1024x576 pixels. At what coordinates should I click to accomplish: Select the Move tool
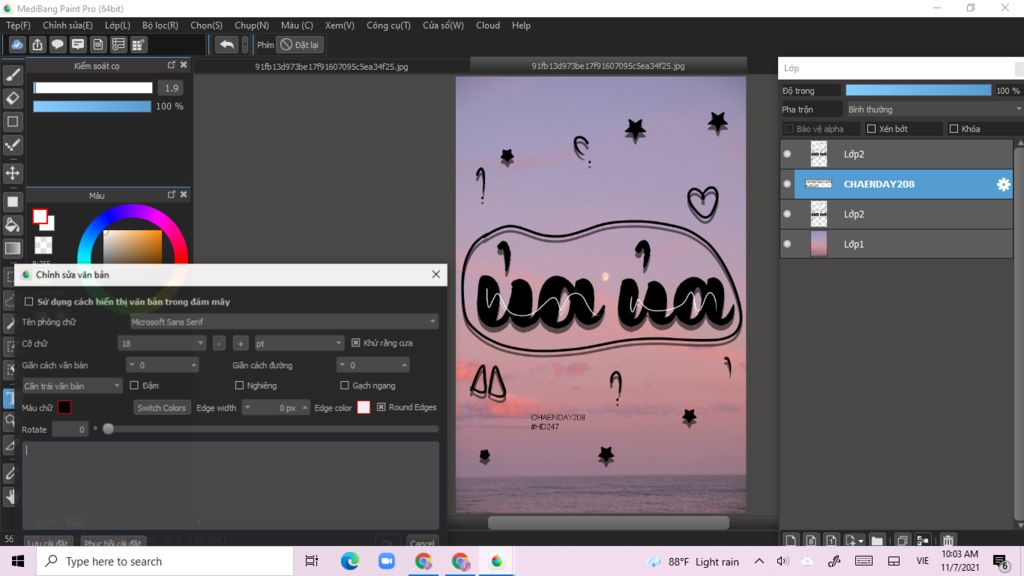(12, 173)
